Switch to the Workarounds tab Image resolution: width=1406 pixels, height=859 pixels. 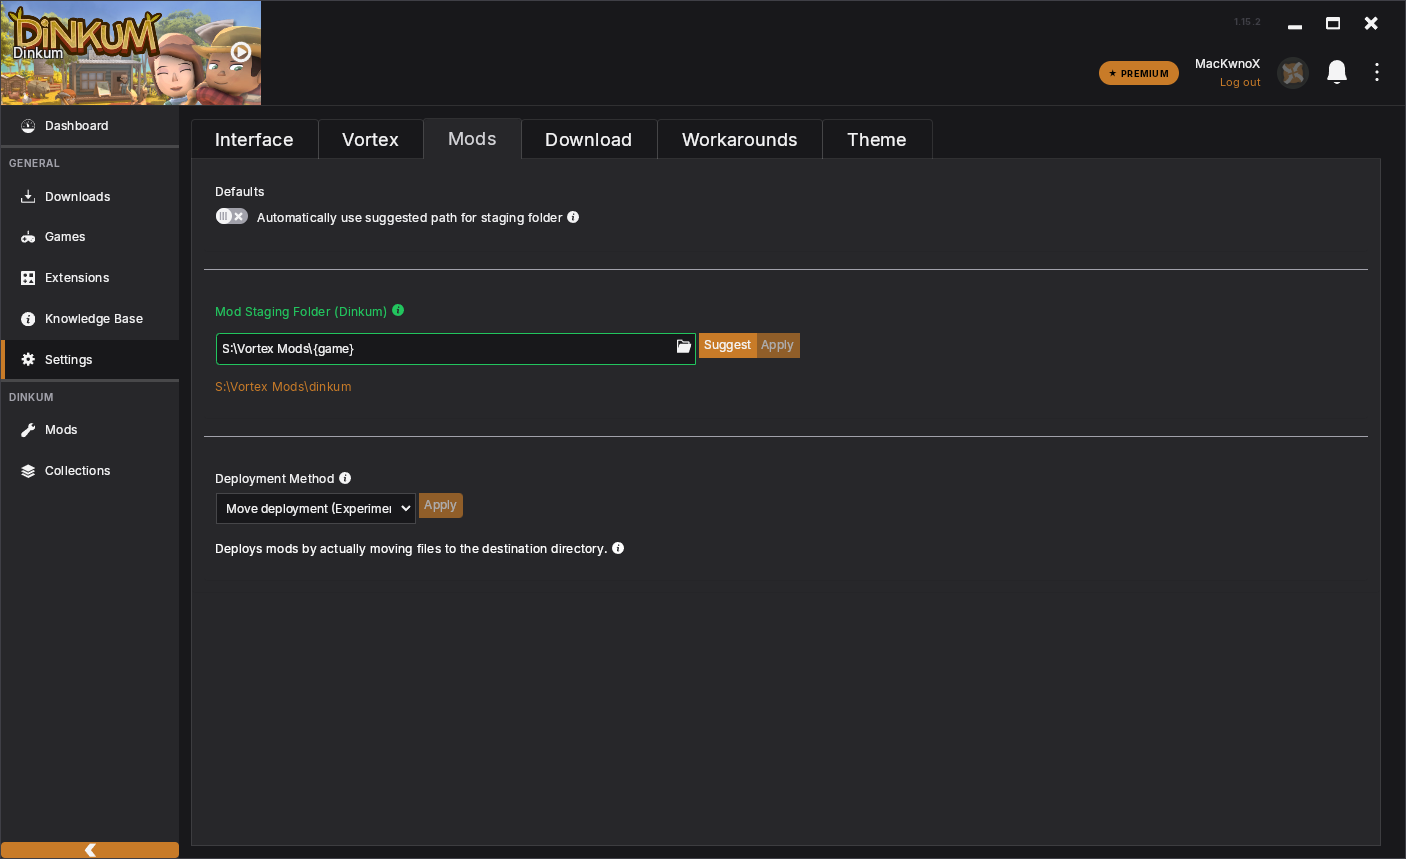pos(739,140)
